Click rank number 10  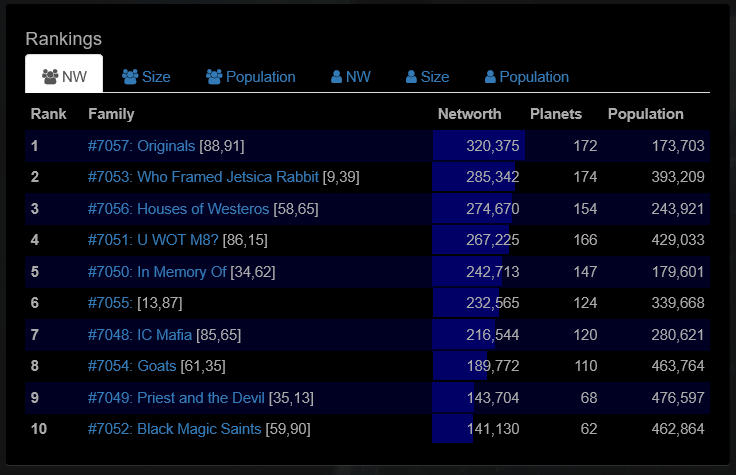39,429
